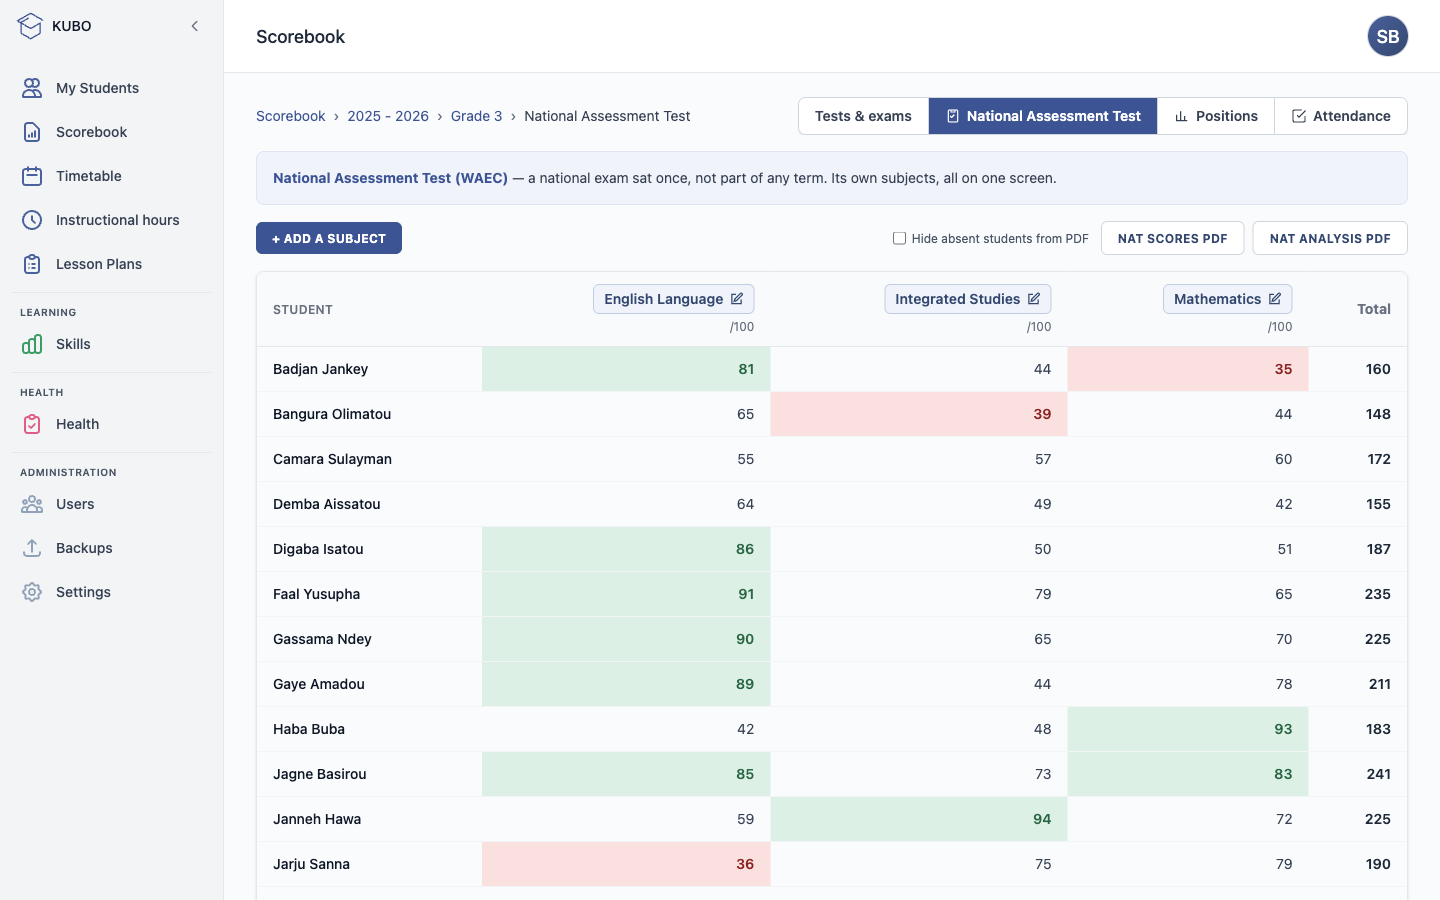Screen dimensions: 1440x900
Task: Select Badjan Jankey's Mathematics score cell
Action: (x=1188, y=369)
